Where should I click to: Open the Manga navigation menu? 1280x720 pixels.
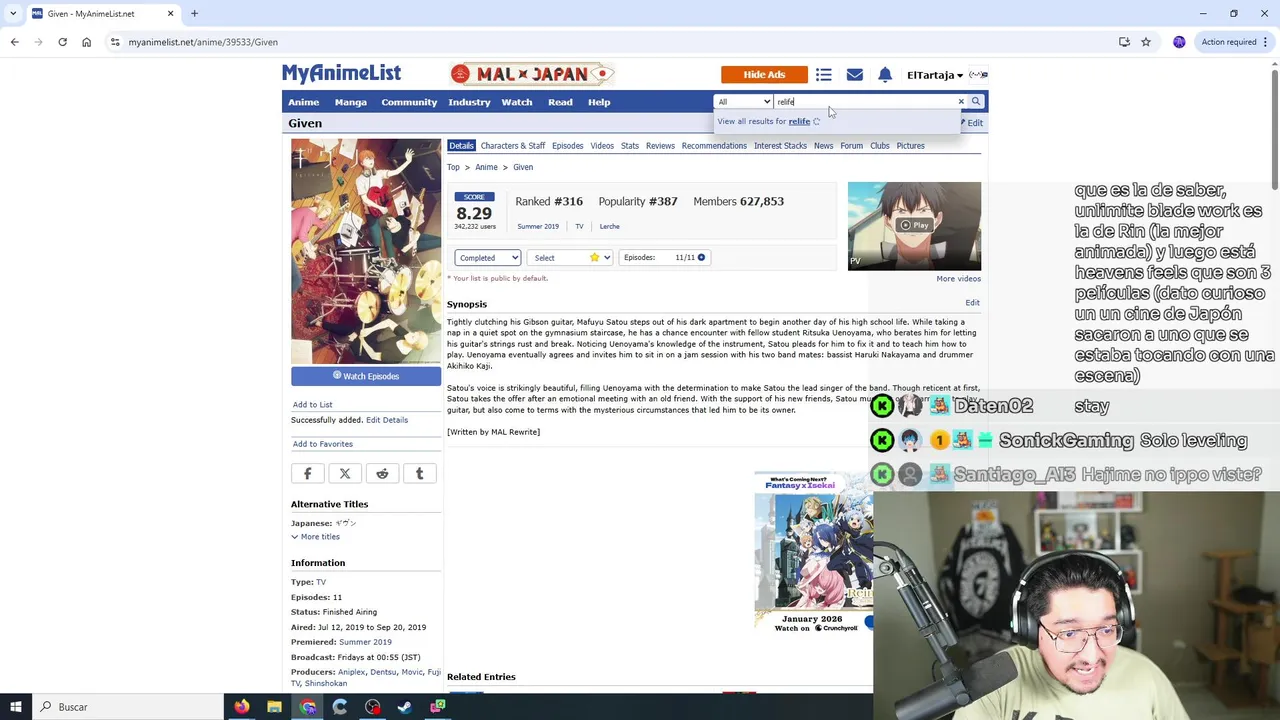click(x=351, y=102)
